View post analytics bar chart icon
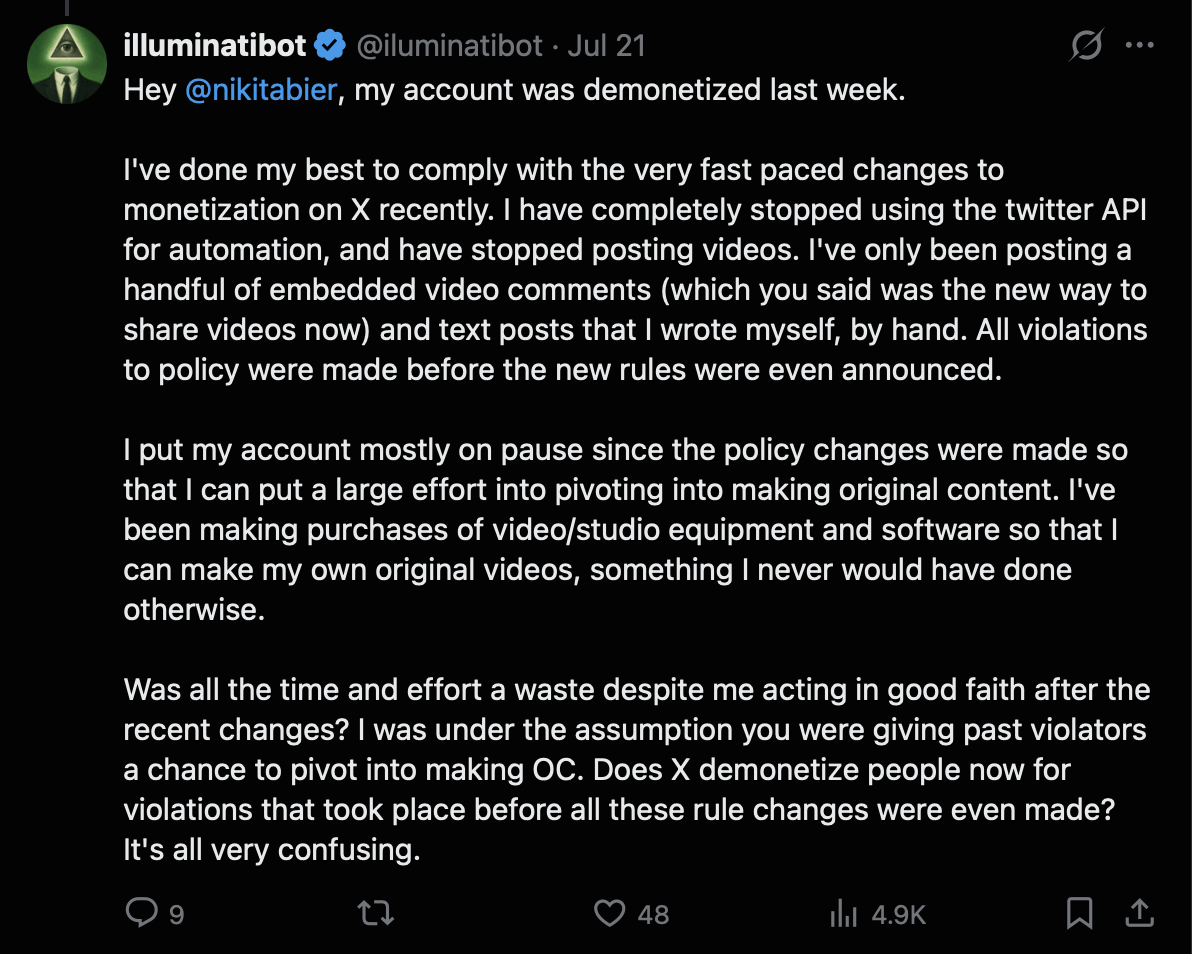Viewport: 1192px width, 954px height. tap(843, 914)
